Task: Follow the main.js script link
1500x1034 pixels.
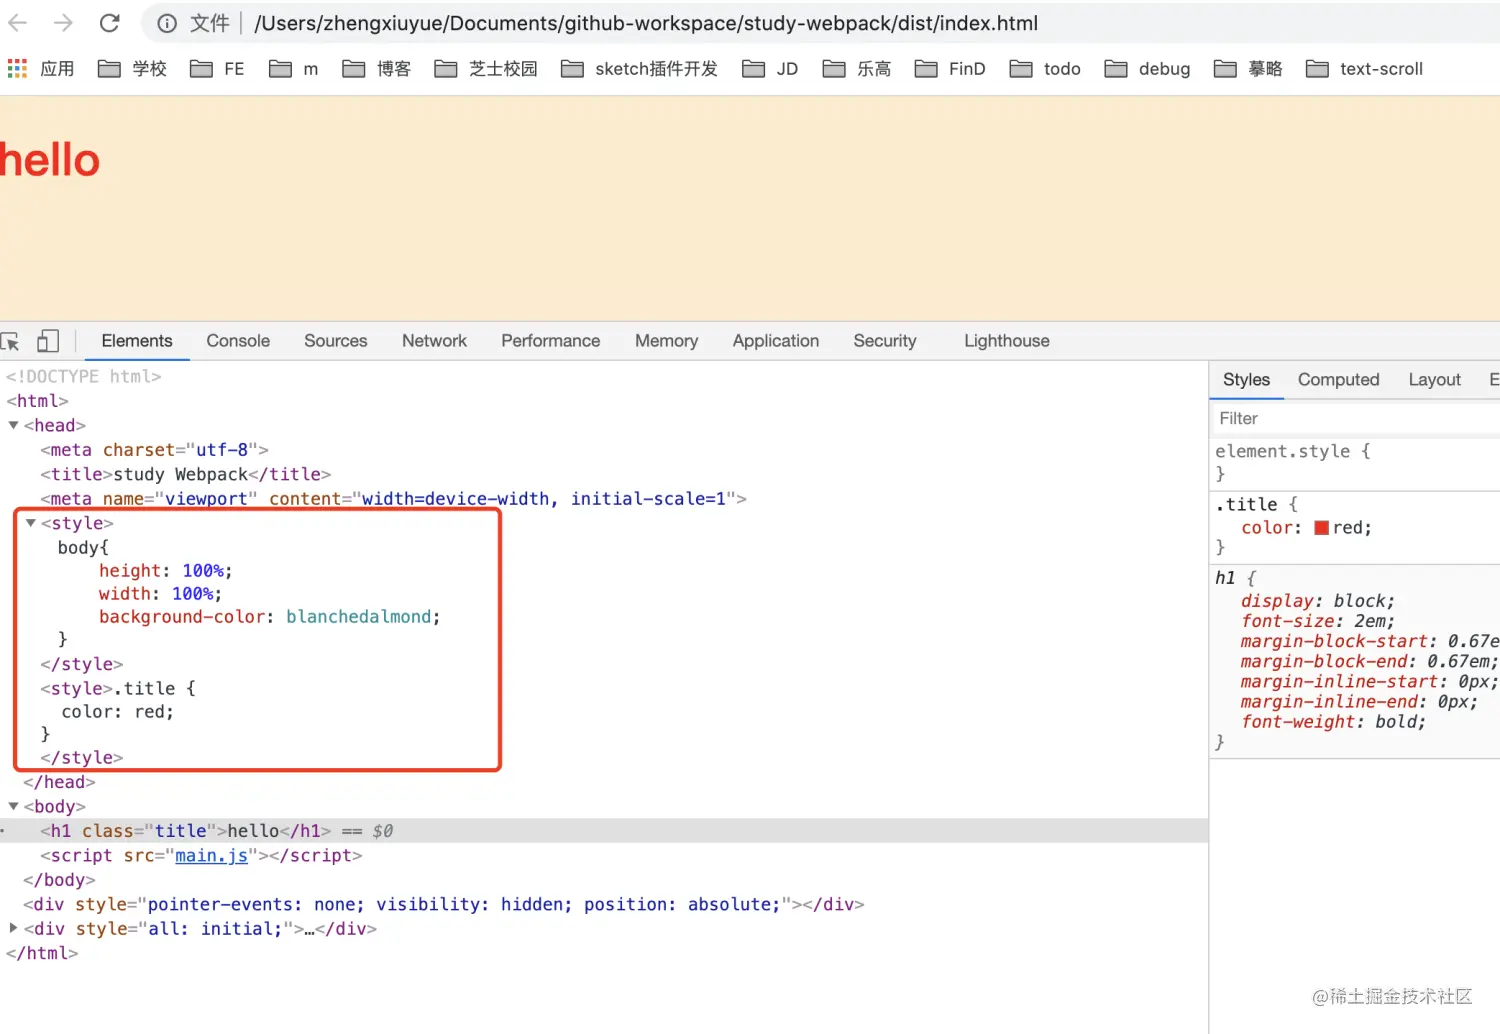Action: click(x=211, y=855)
